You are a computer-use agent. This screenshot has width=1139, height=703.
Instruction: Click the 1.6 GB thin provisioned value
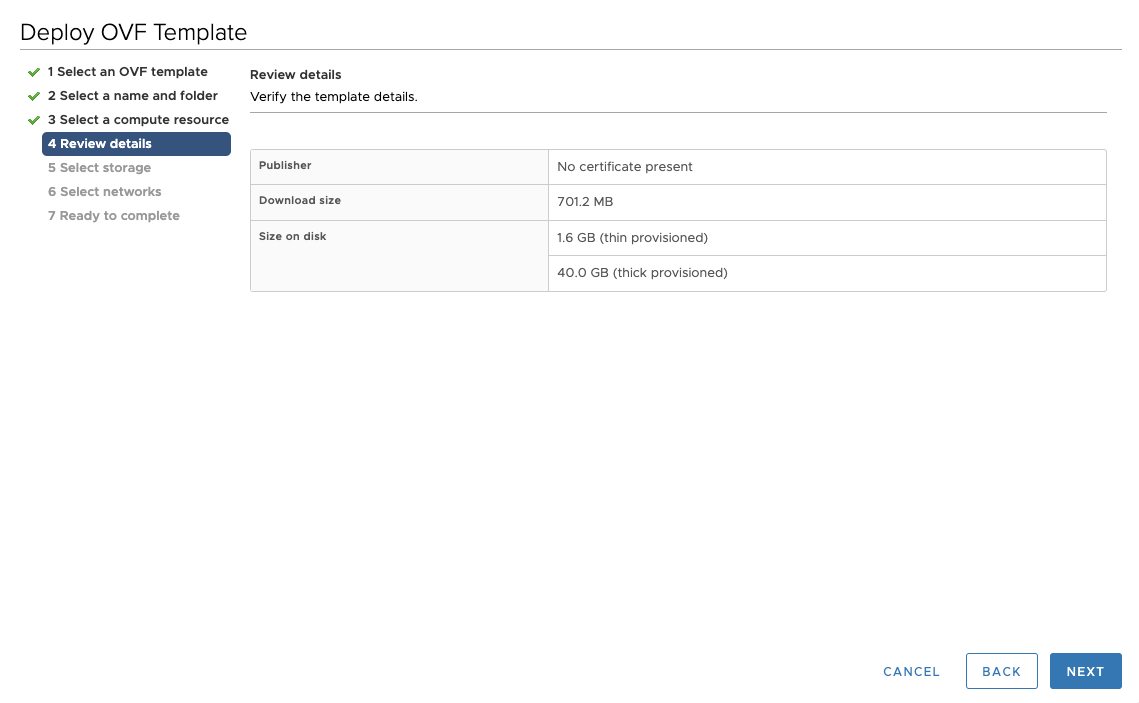tap(633, 237)
